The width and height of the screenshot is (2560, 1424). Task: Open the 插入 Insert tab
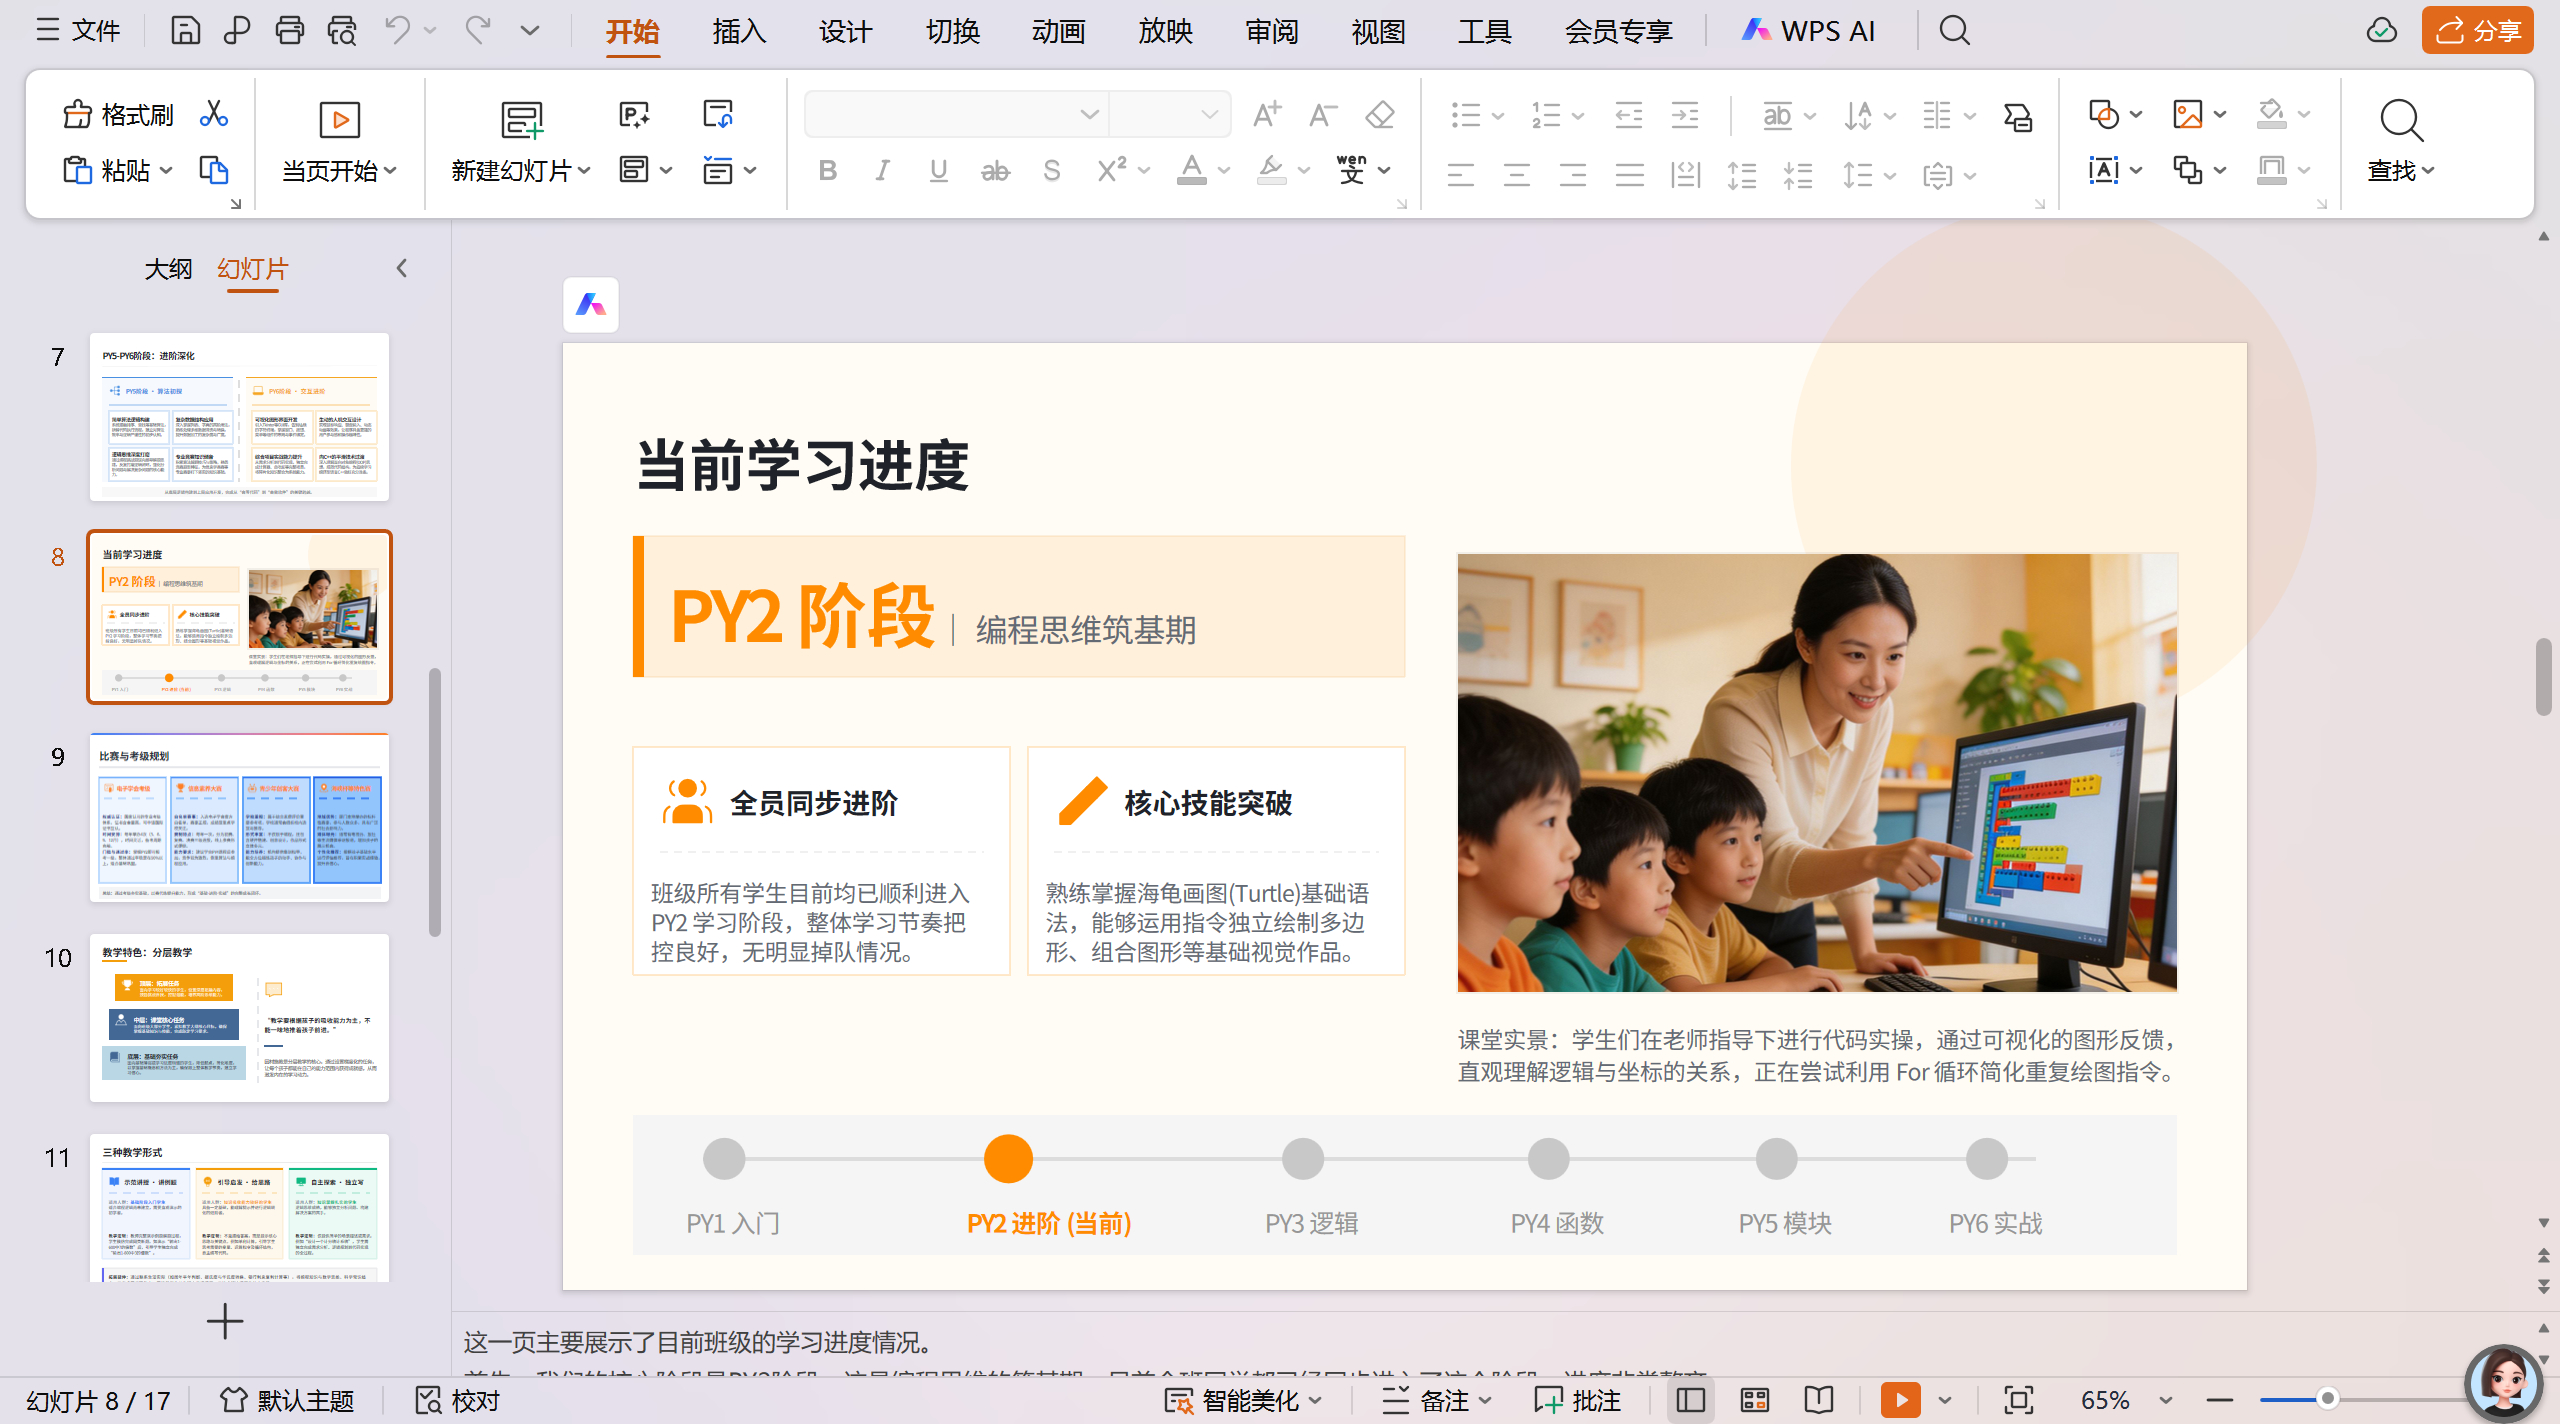tap(739, 31)
